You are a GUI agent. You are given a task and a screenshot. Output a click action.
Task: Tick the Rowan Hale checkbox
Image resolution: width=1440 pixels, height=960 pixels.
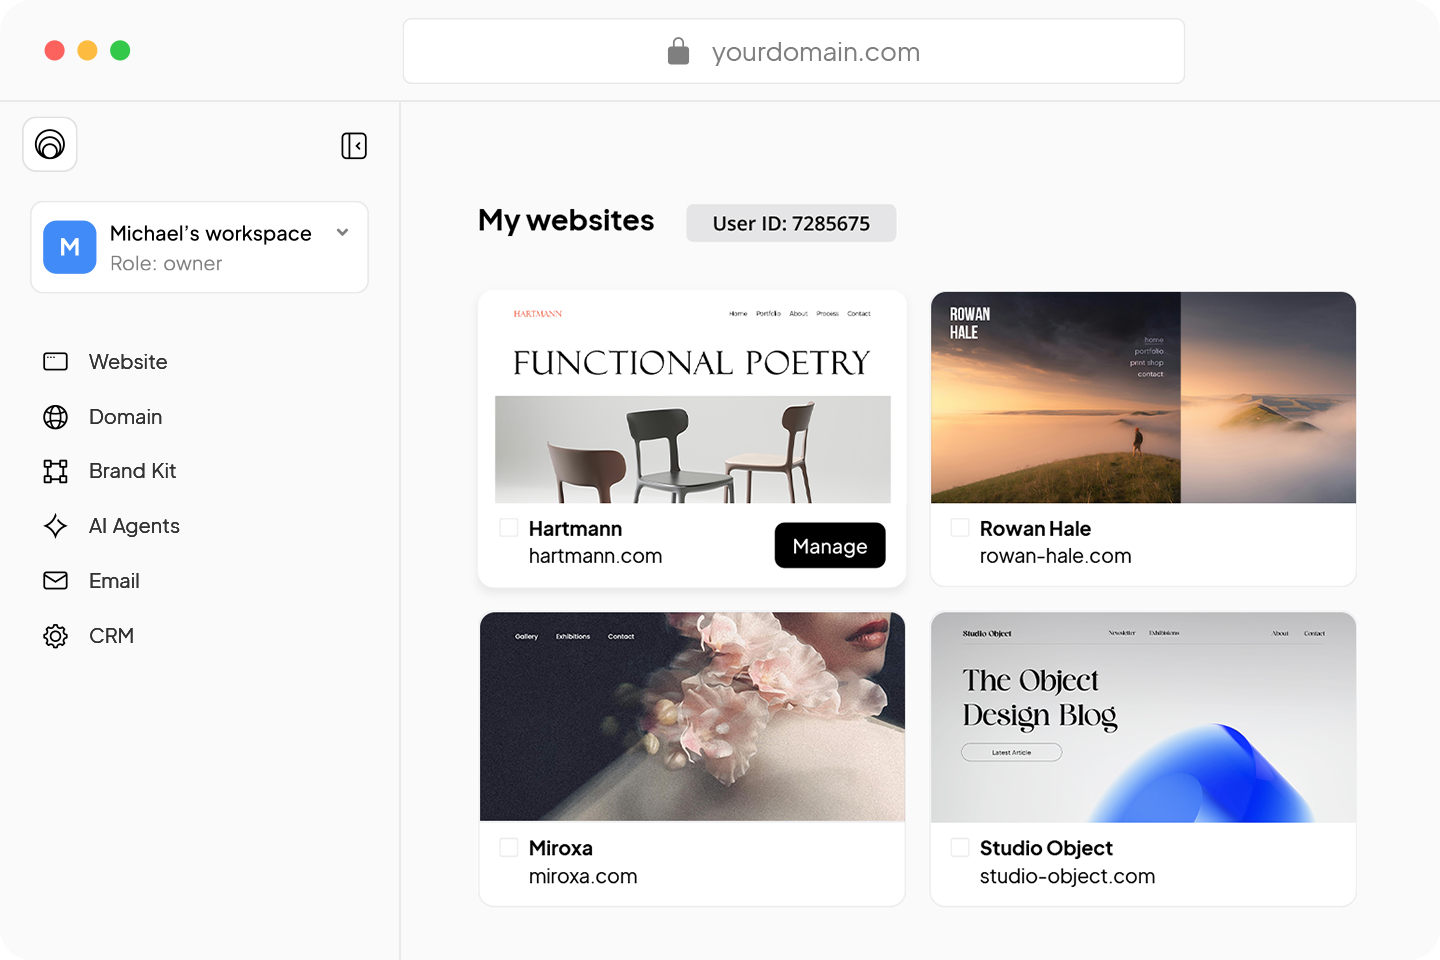click(x=960, y=528)
